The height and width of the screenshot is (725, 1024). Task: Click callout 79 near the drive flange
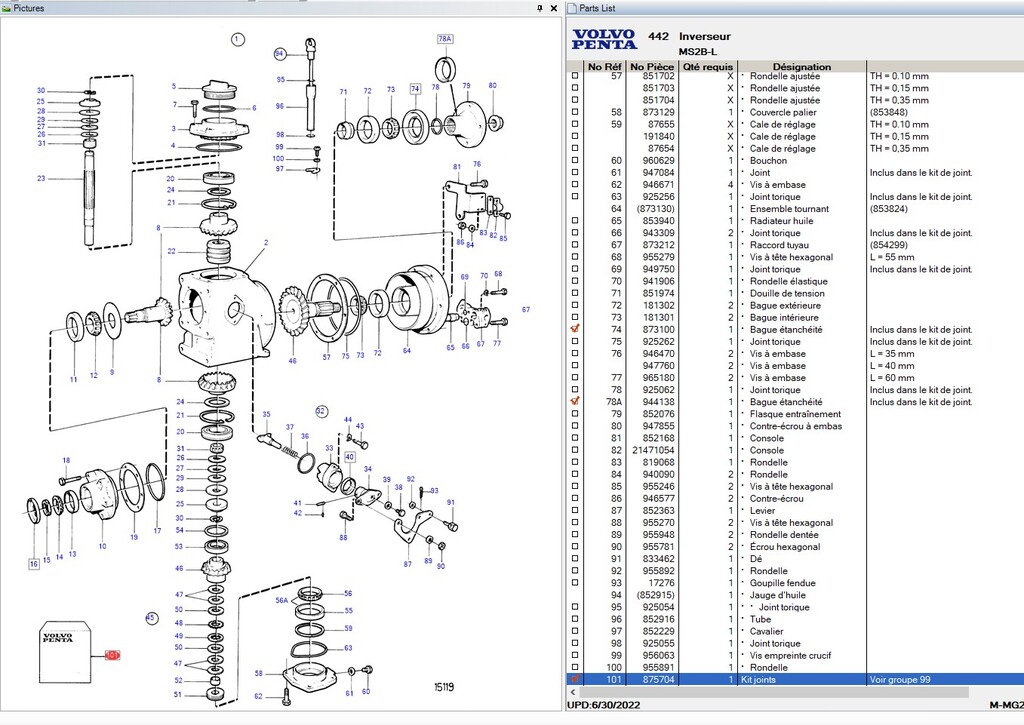(466, 86)
